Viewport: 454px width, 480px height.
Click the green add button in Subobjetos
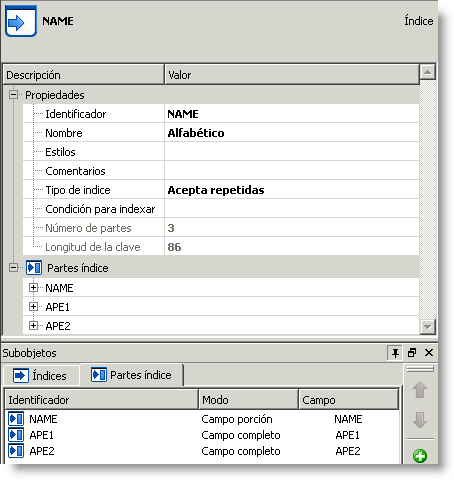pos(420,456)
